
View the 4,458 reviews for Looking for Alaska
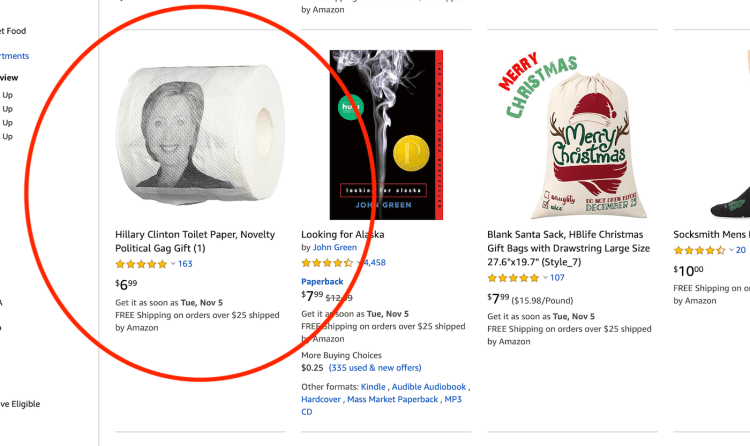(x=373, y=263)
